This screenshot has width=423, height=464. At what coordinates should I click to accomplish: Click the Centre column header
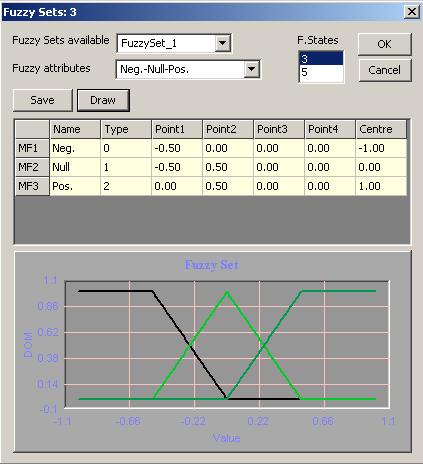381,129
